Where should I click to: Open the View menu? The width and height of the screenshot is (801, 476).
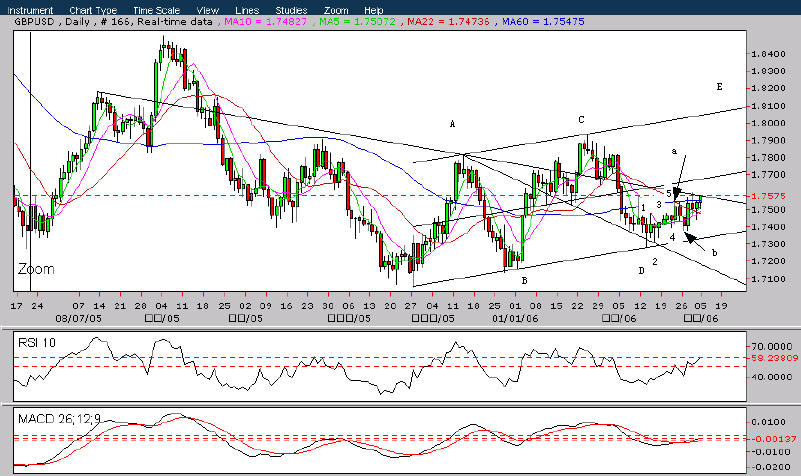208,10
